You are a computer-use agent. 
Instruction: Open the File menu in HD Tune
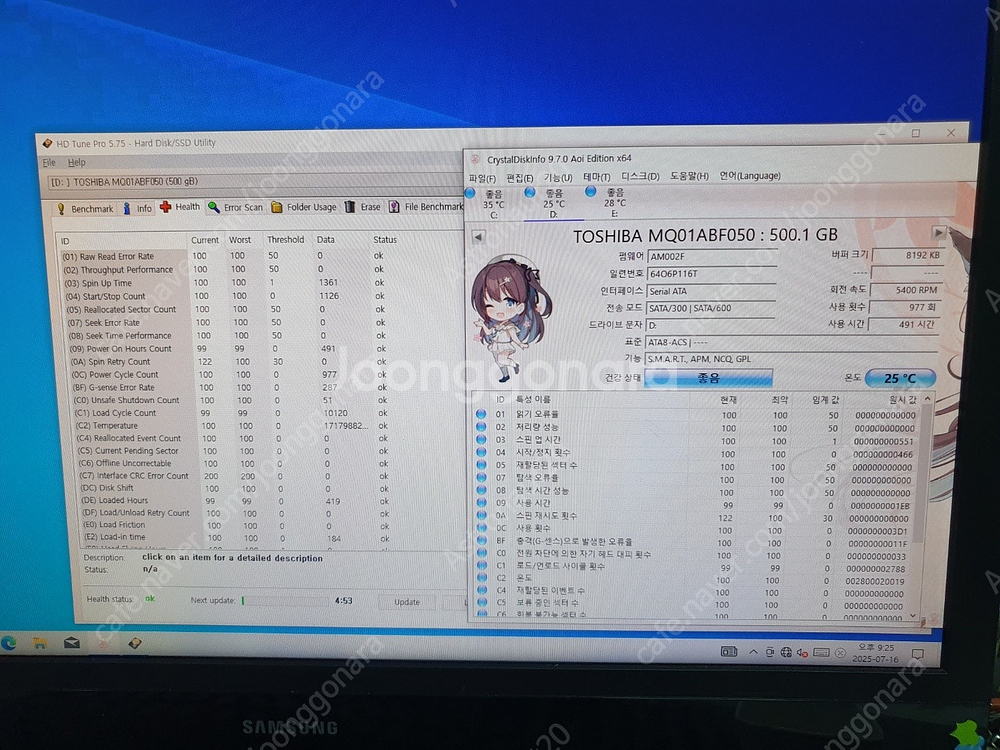coord(49,163)
